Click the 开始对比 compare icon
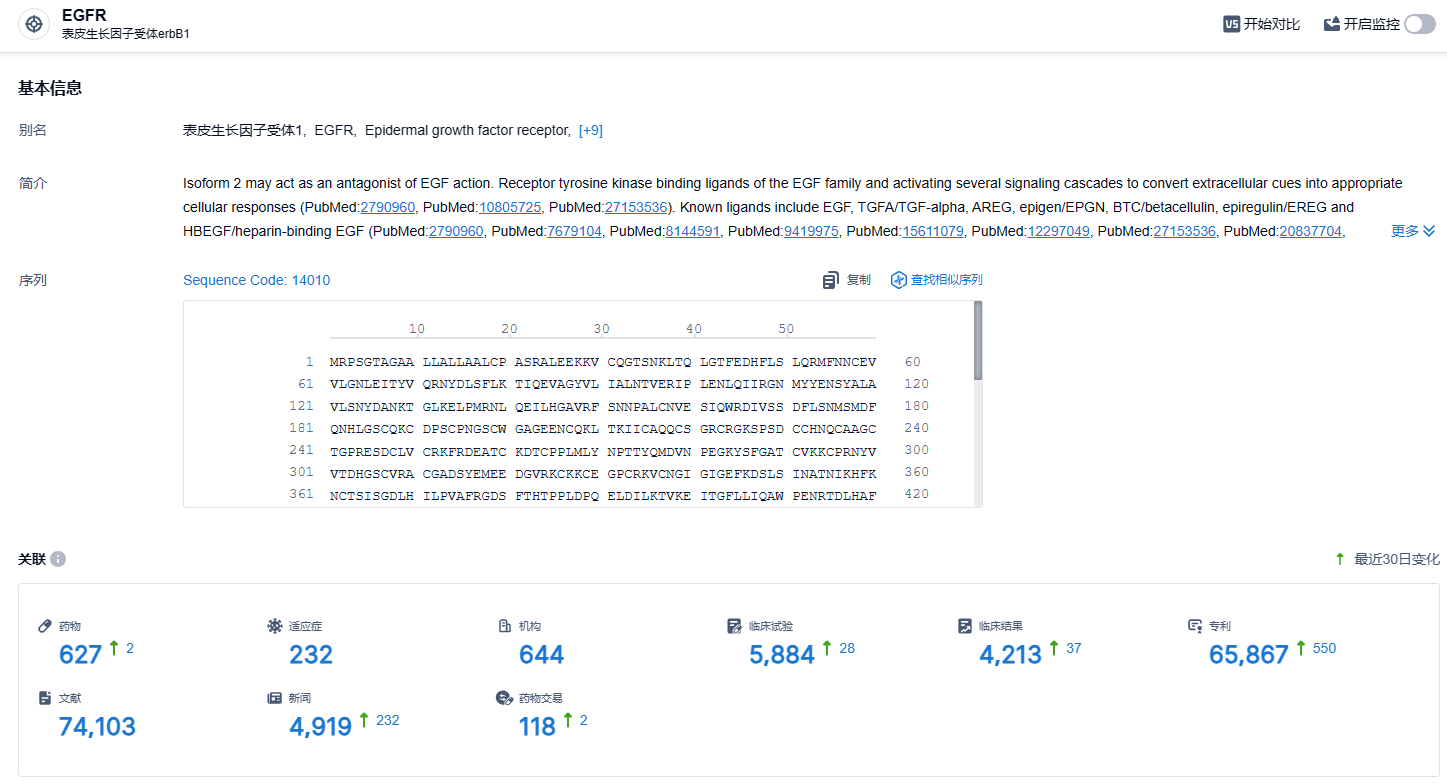Screen dimensions: 1447x784 (1231, 24)
